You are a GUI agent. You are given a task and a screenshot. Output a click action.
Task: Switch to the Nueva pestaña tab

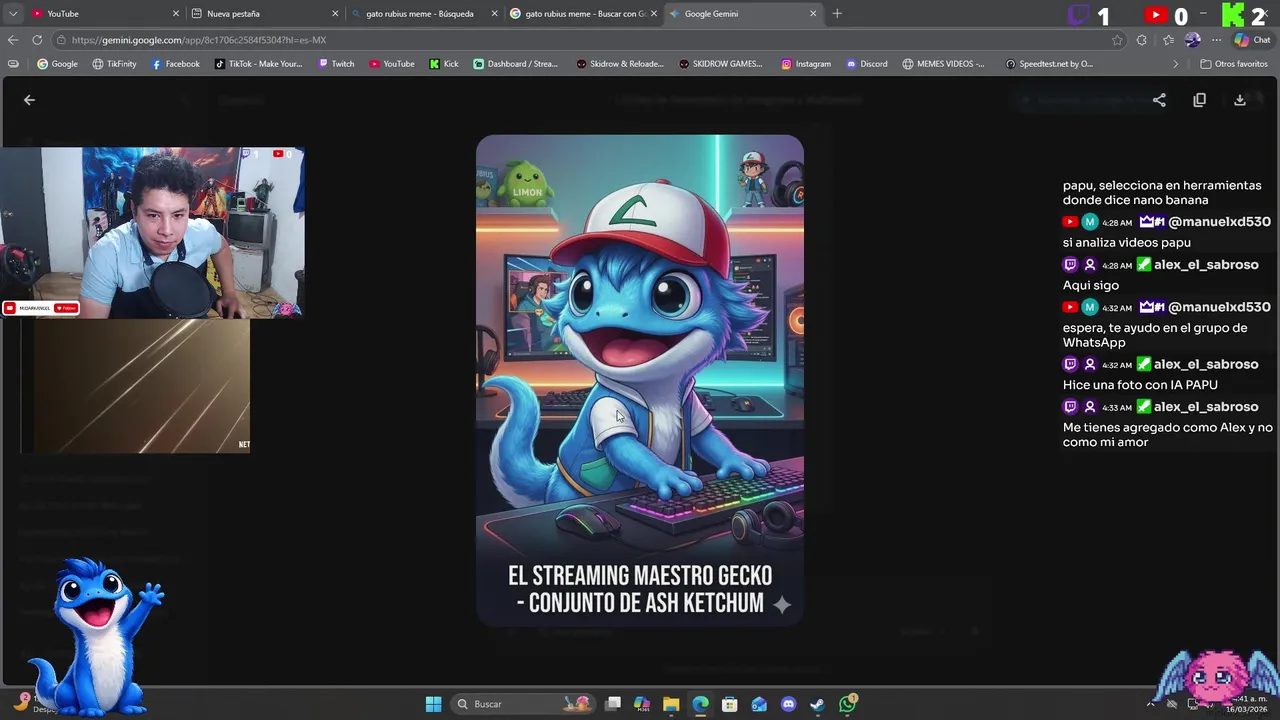[x=262, y=13]
